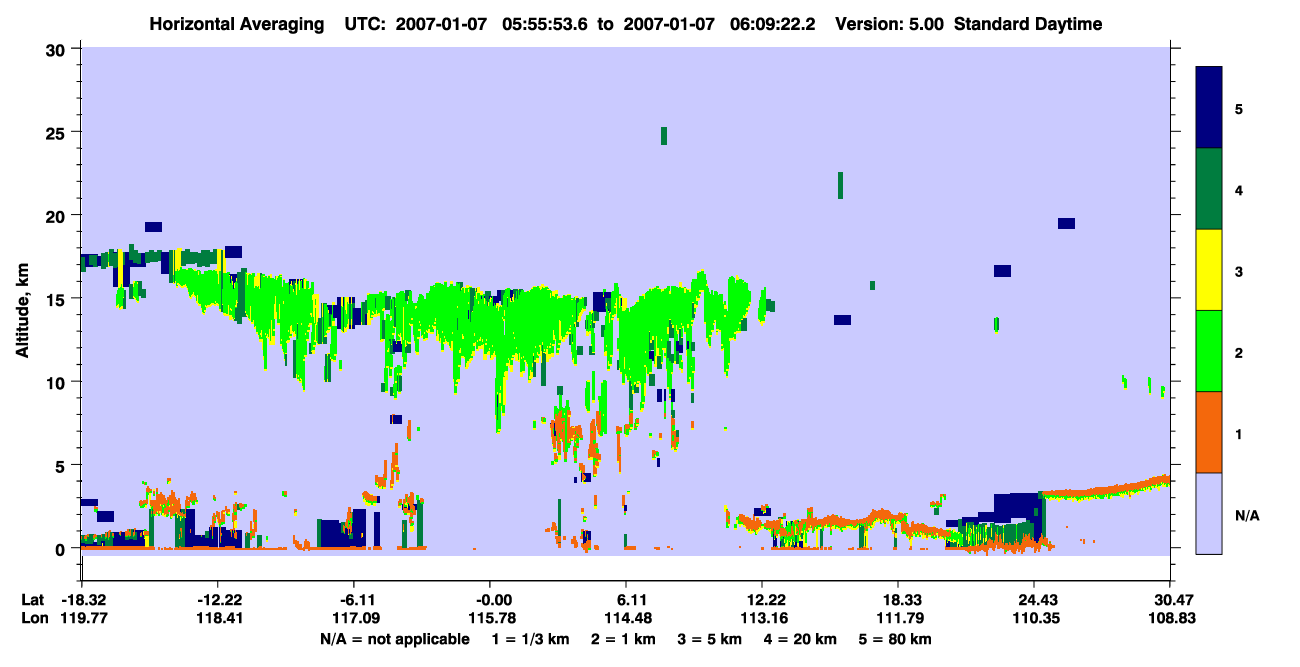Click 'Standard Daytime' in the title

click(1028, 24)
